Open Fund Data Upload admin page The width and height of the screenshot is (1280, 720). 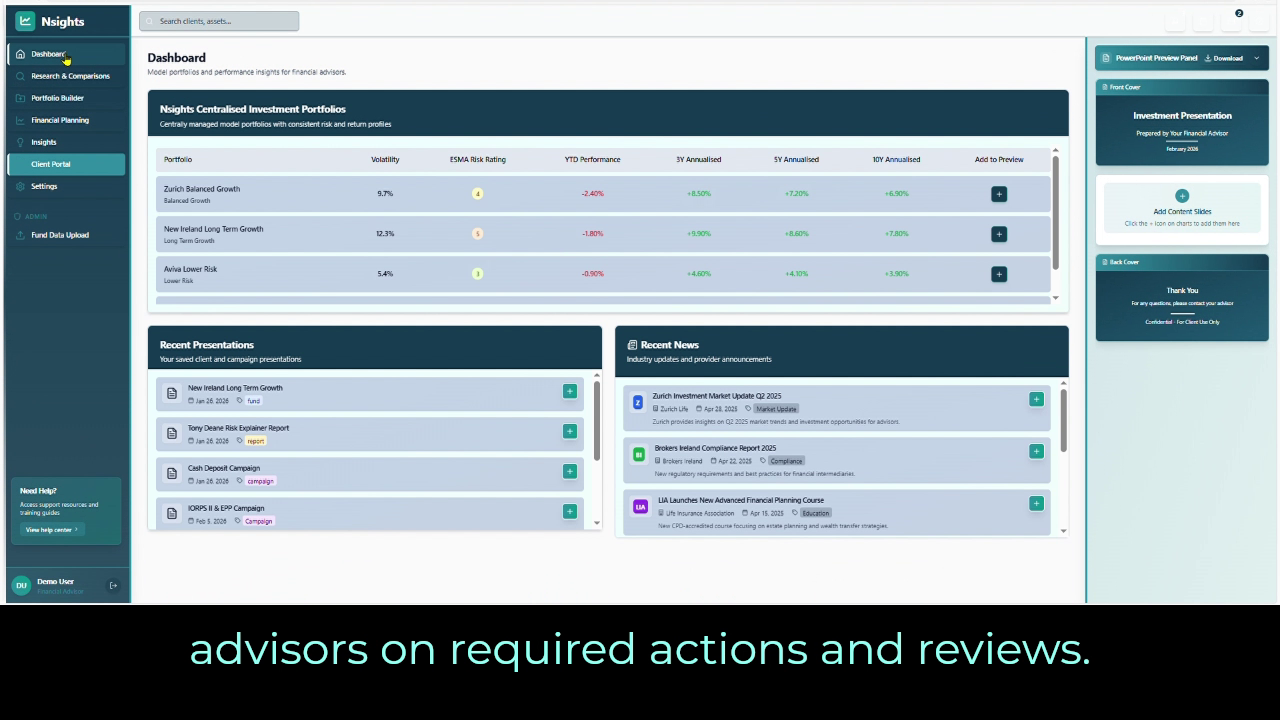tap(59, 235)
